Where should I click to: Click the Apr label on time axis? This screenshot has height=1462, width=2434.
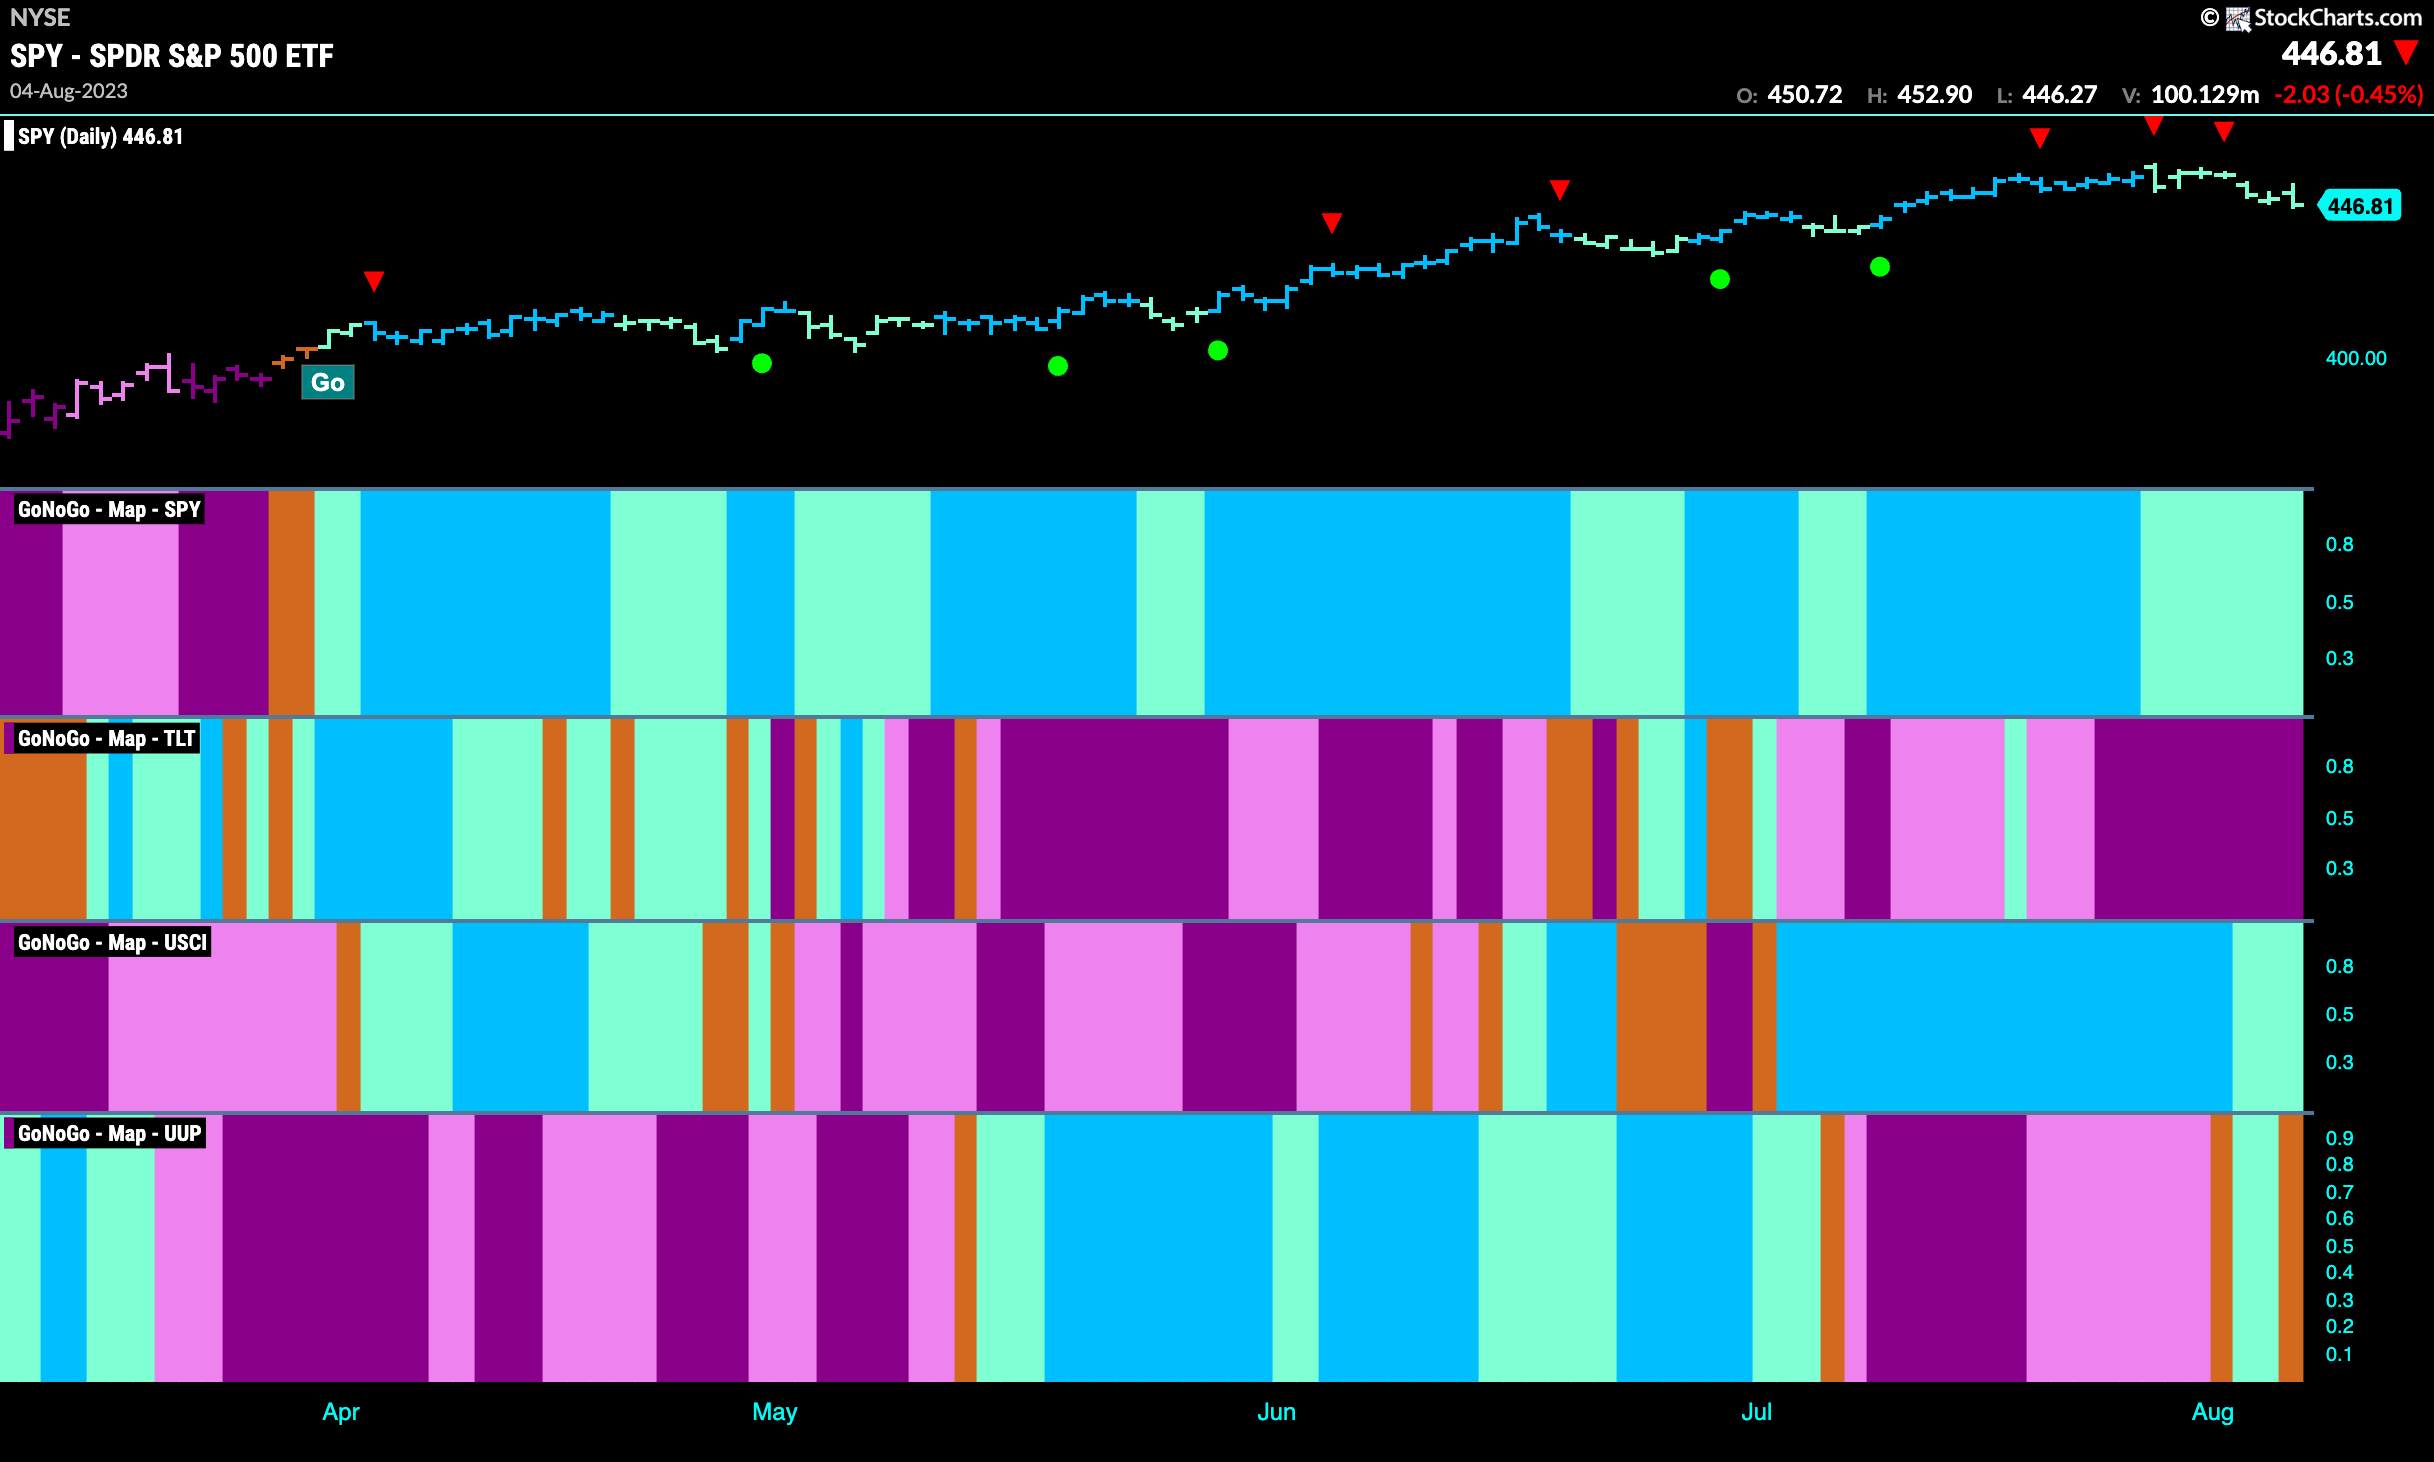tap(341, 1412)
